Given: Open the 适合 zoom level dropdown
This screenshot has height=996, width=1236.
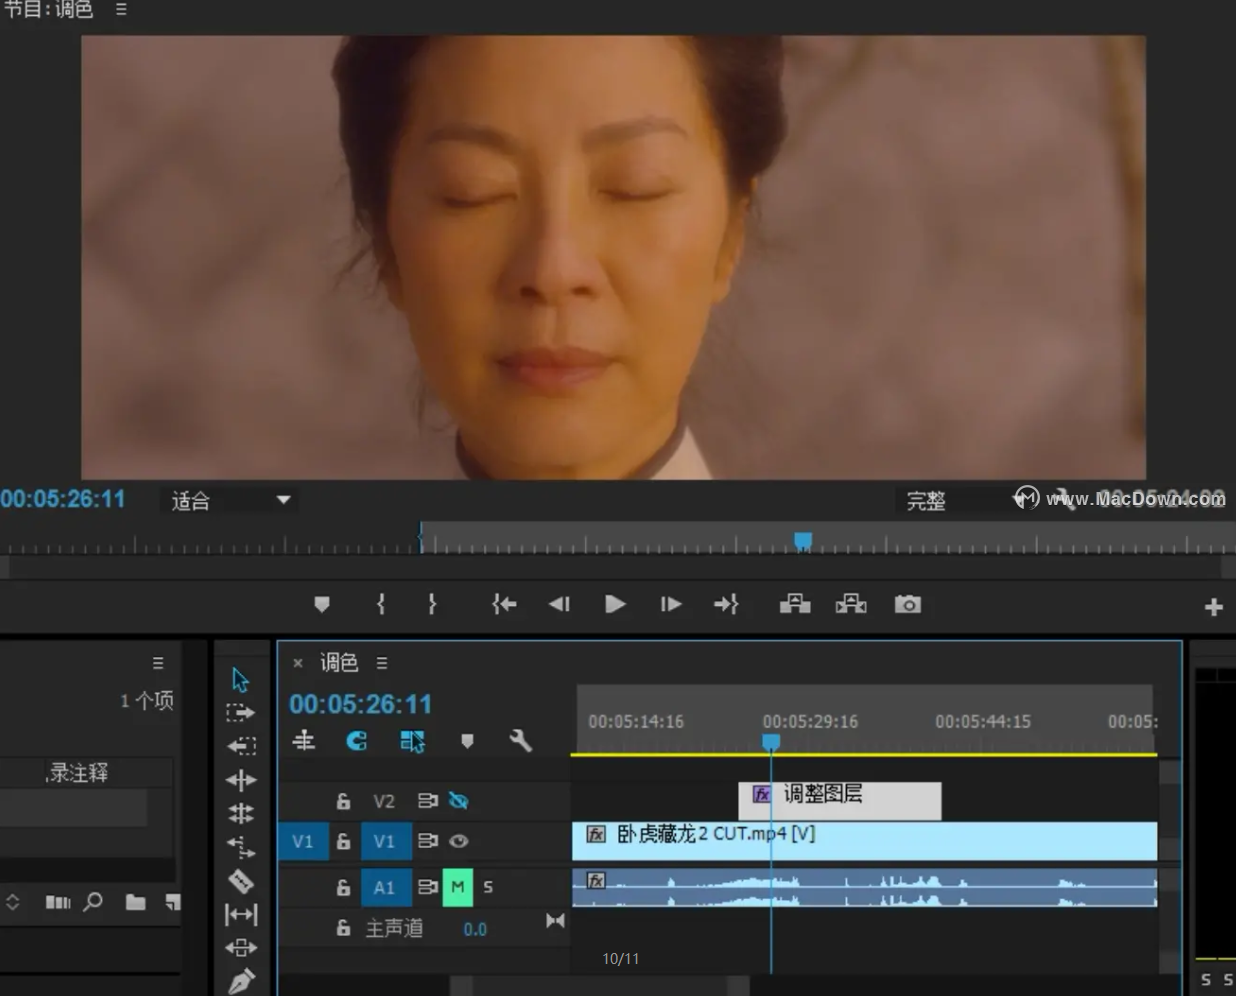Looking at the screenshot, I should 229,500.
